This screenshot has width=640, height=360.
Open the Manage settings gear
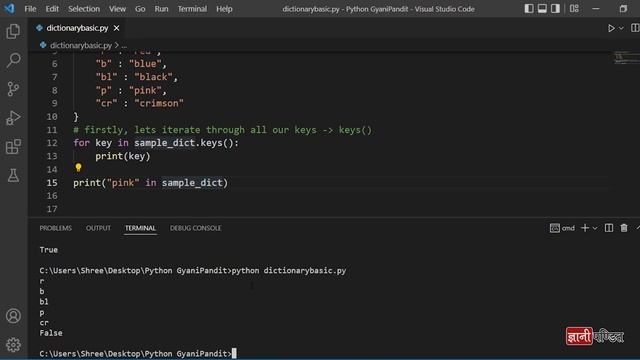(x=13, y=345)
